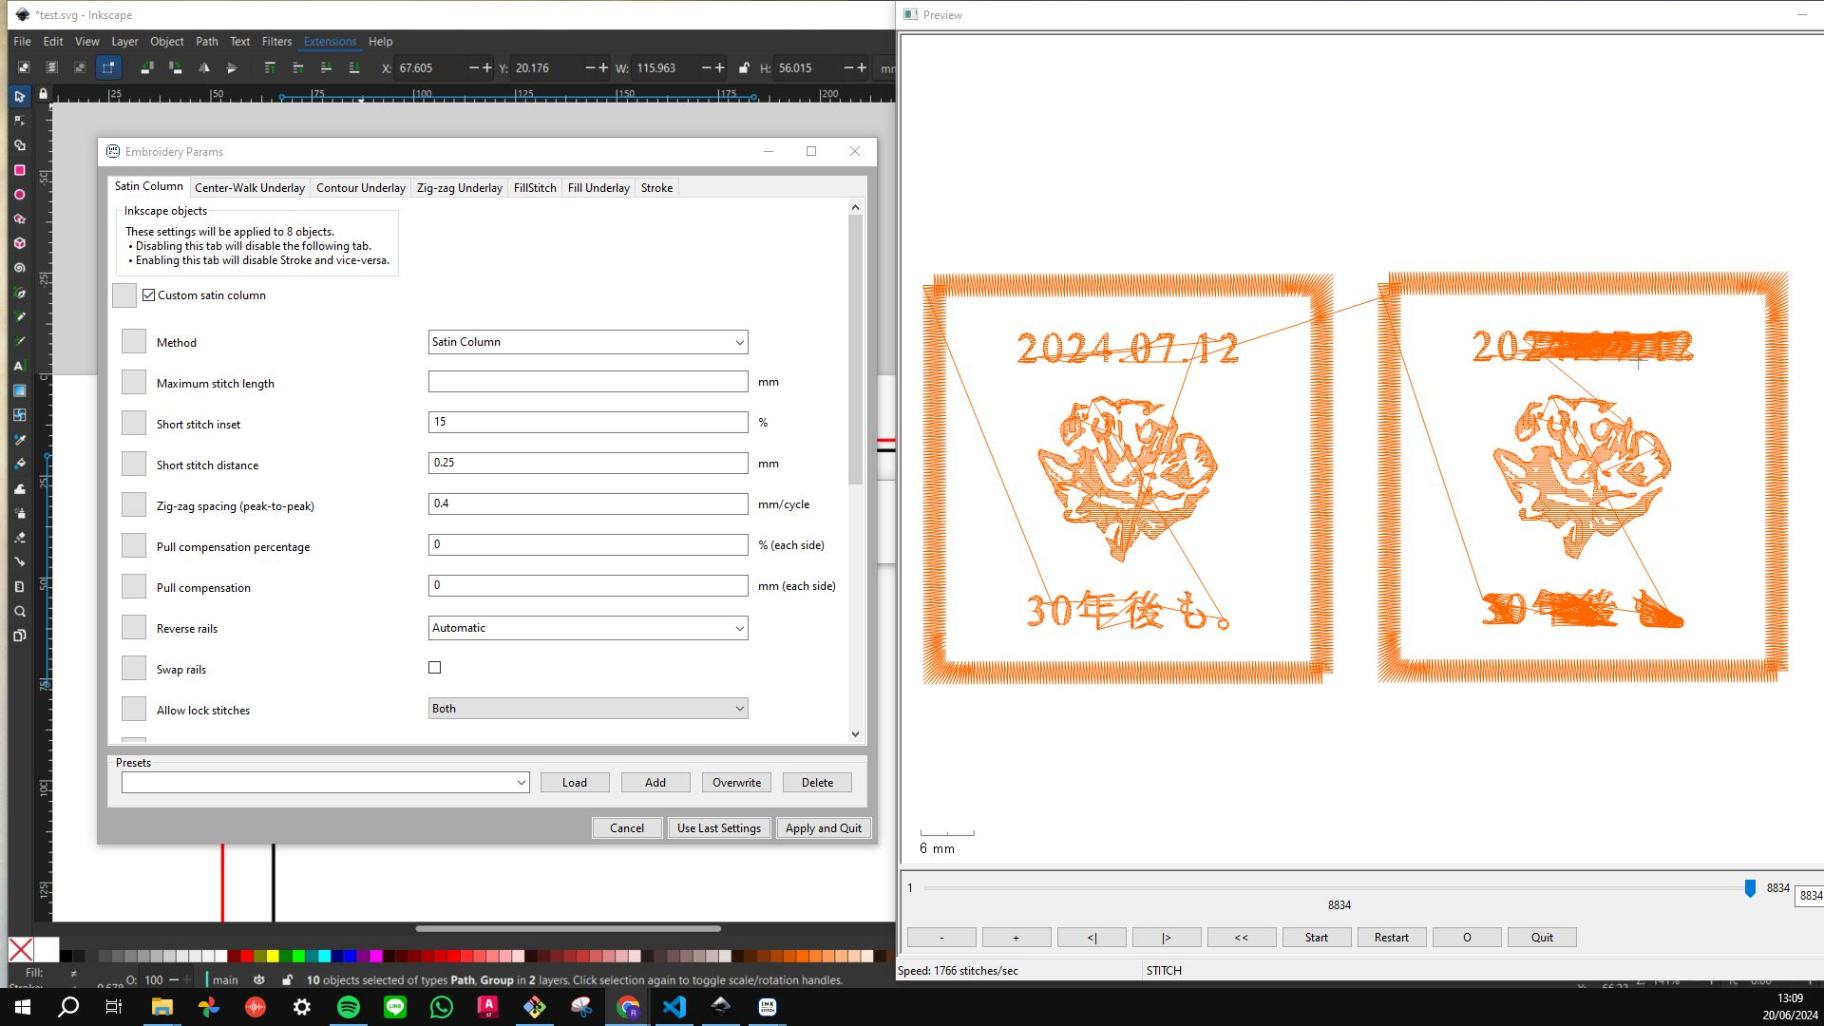
Task: Toggle width/height lock ratio icon
Action: [x=743, y=68]
